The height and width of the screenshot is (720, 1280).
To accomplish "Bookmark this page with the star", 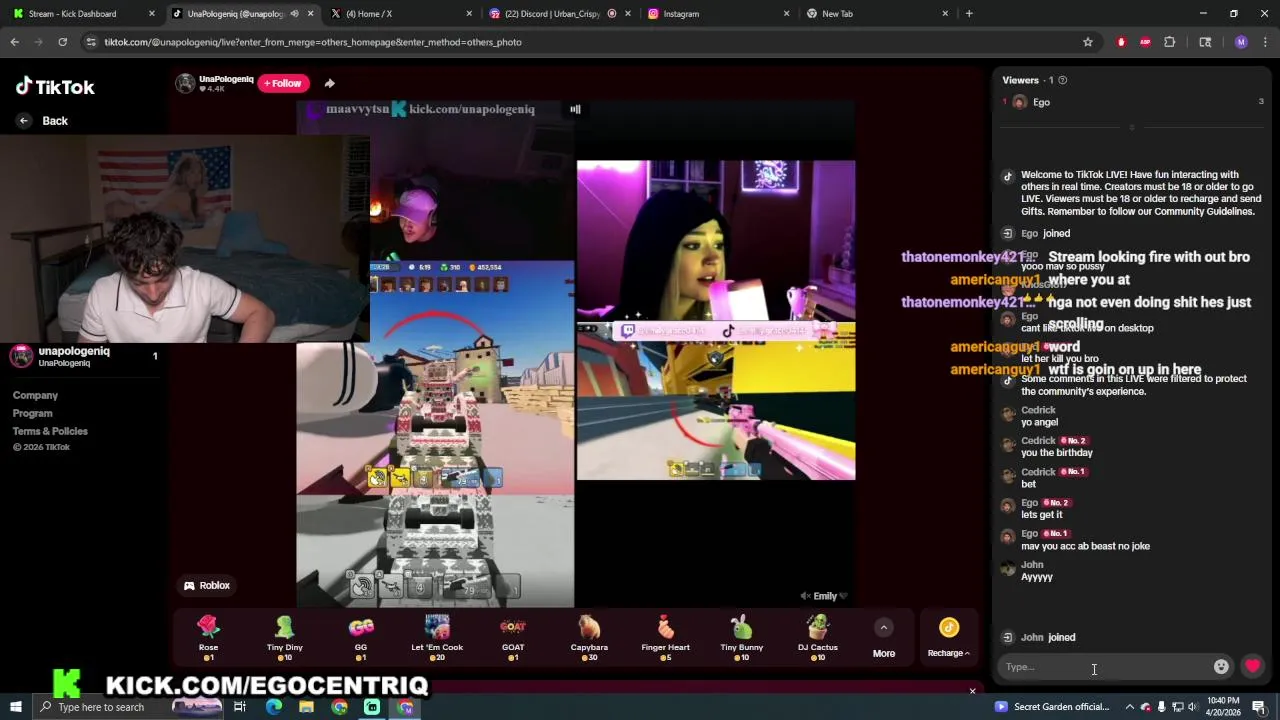I will point(1088,42).
